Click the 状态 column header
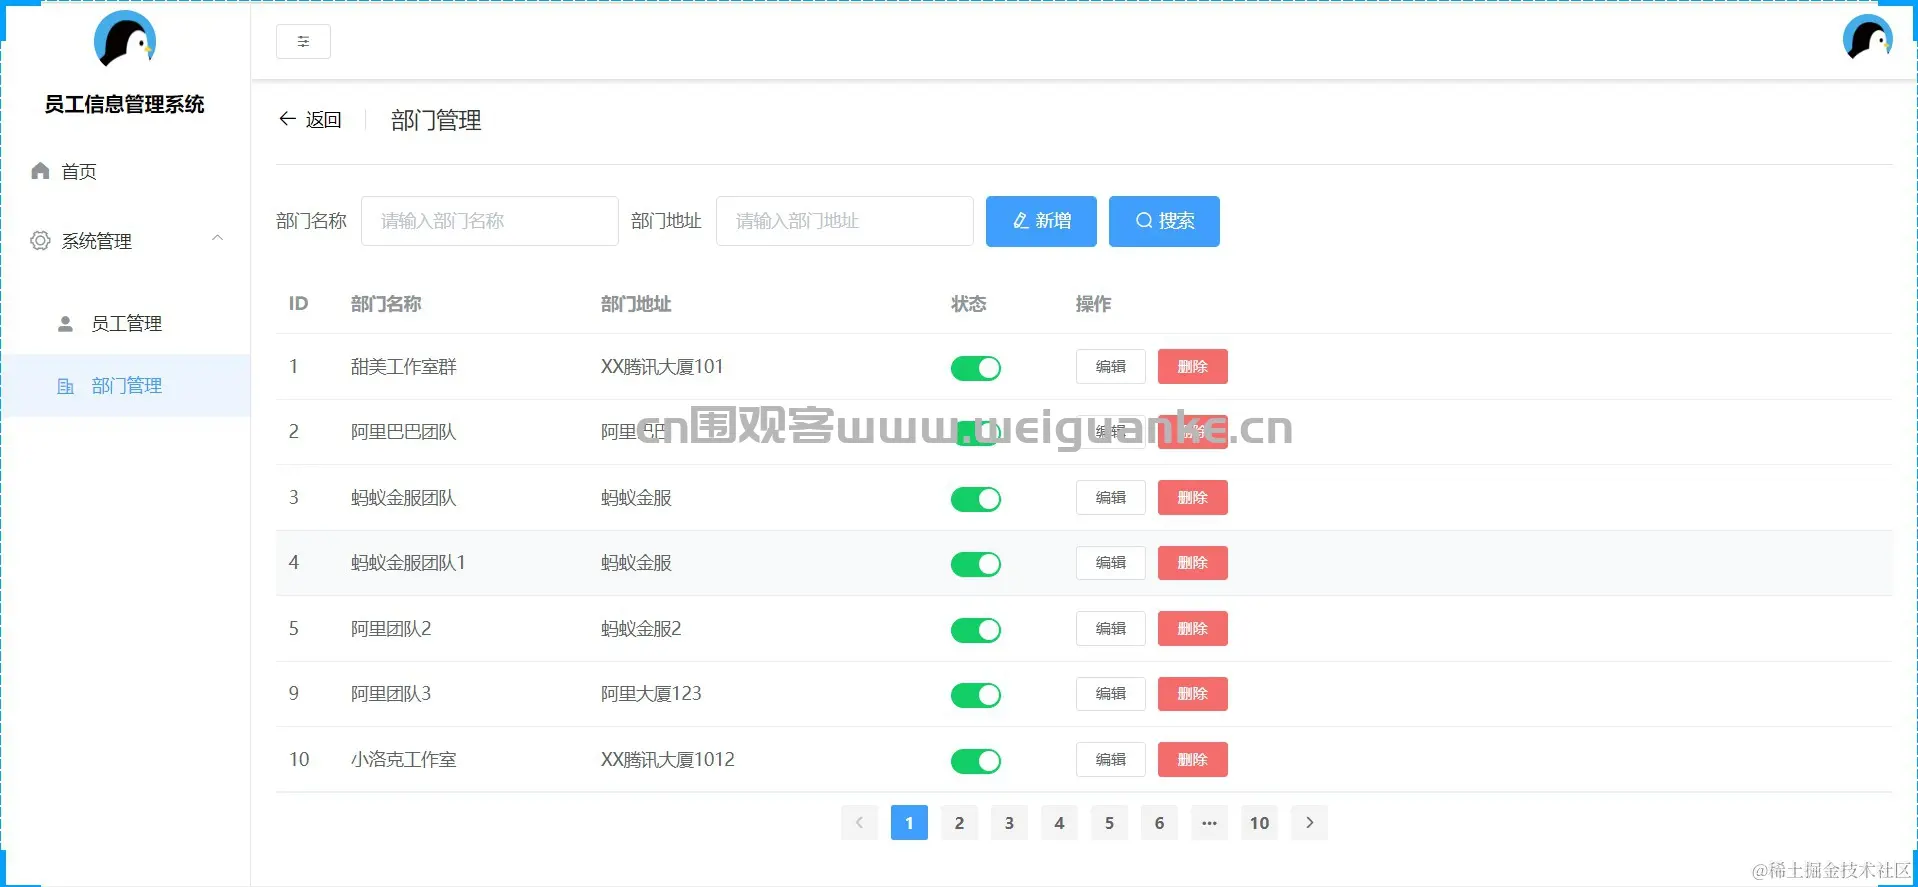1918x887 pixels. (968, 304)
